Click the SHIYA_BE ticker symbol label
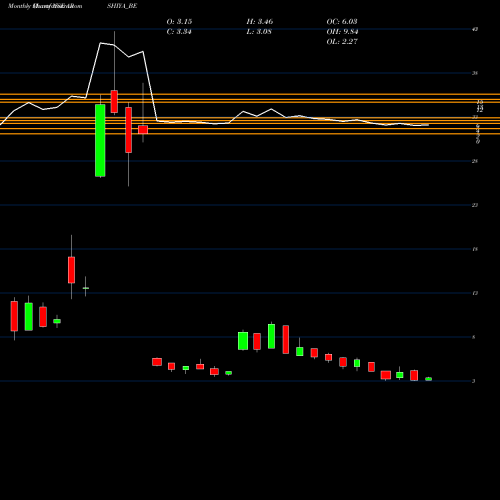Viewport: 500px width, 500px height. (x=122, y=6)
